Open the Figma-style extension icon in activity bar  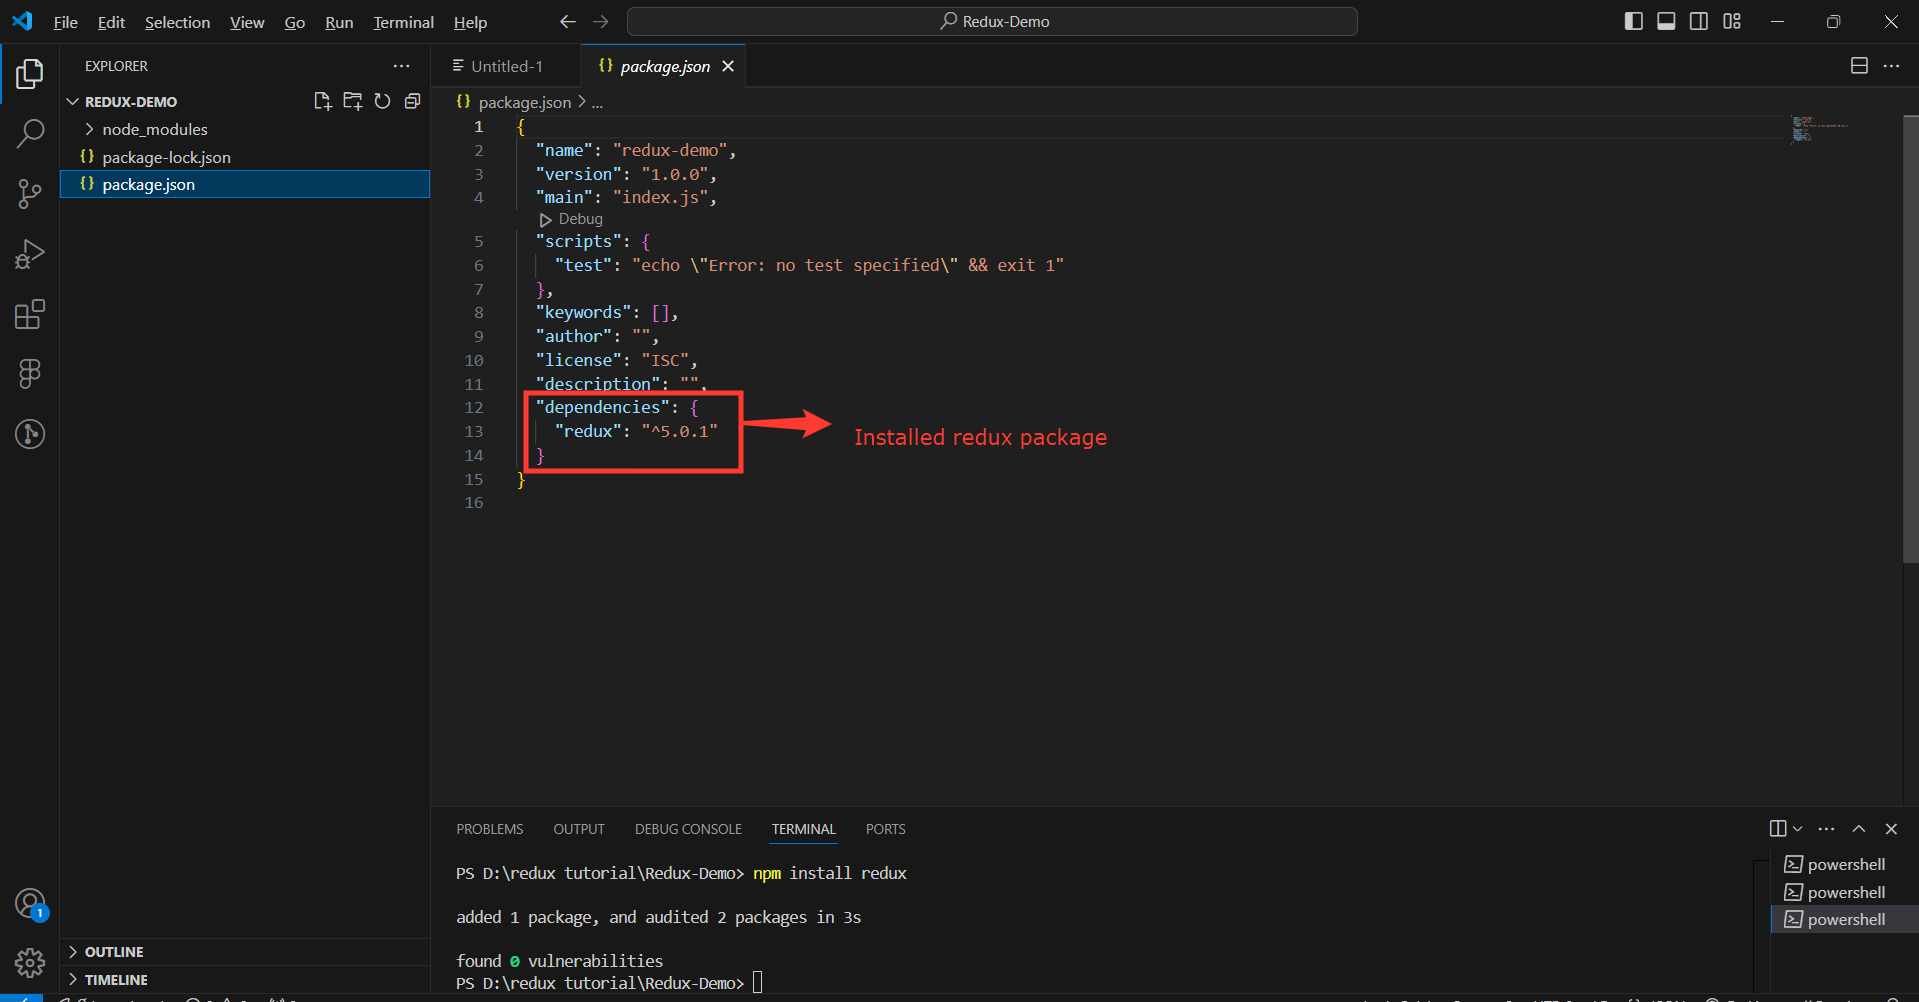[x=30, y=374]
